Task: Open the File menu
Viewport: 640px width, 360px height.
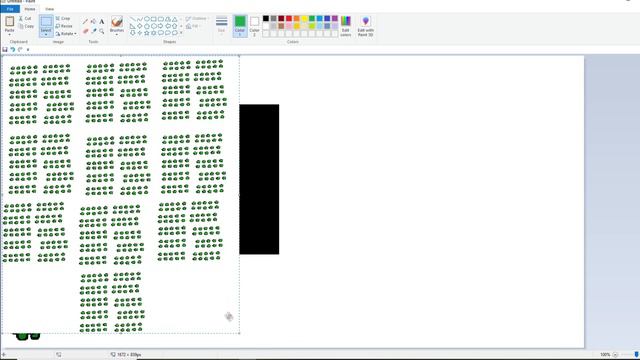Action: pyautogui.click(x=10, y=9)
